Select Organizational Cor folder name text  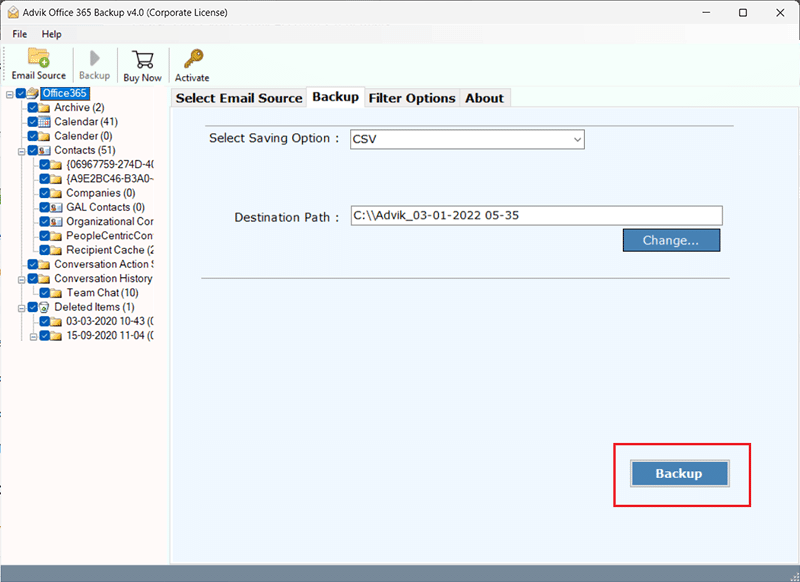coord(110,222)
